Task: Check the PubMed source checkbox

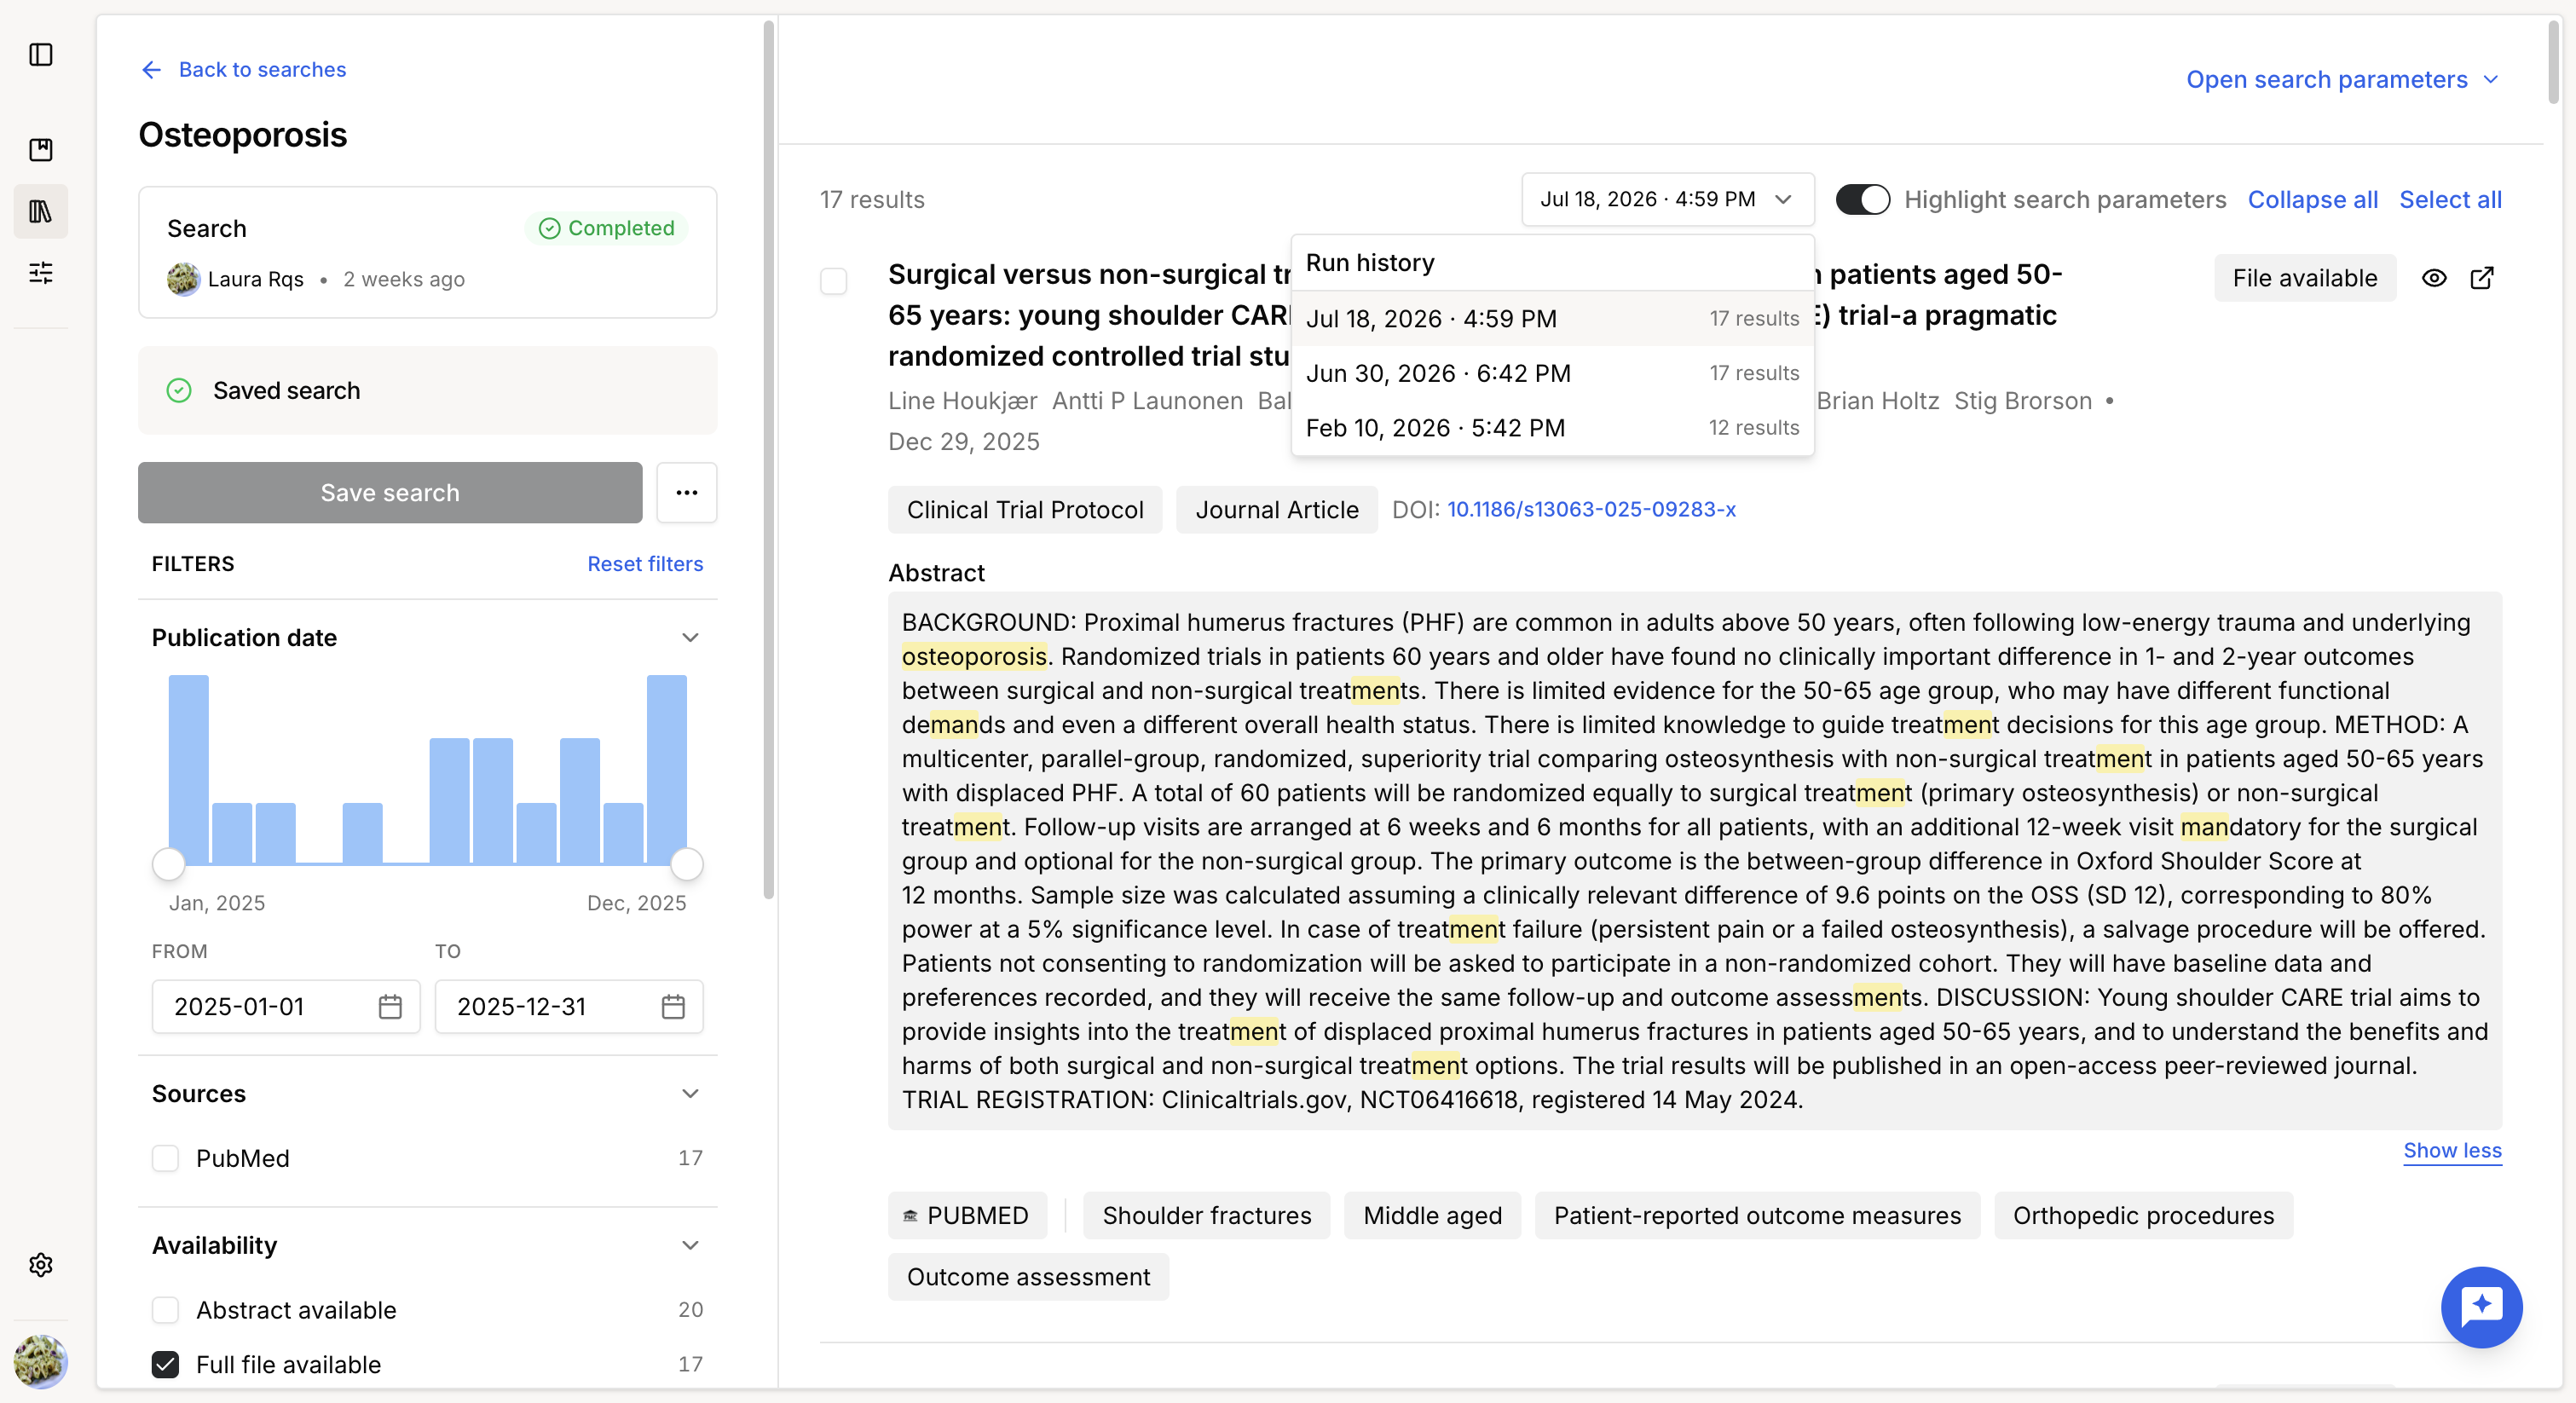Action: pos(165,1159)
